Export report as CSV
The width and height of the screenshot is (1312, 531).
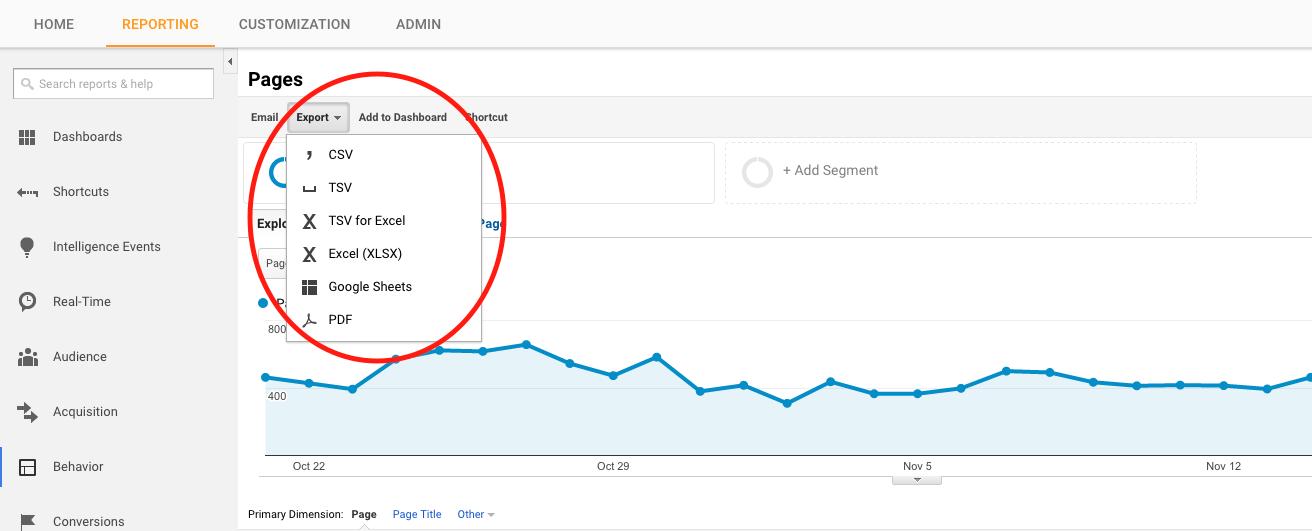340,155
